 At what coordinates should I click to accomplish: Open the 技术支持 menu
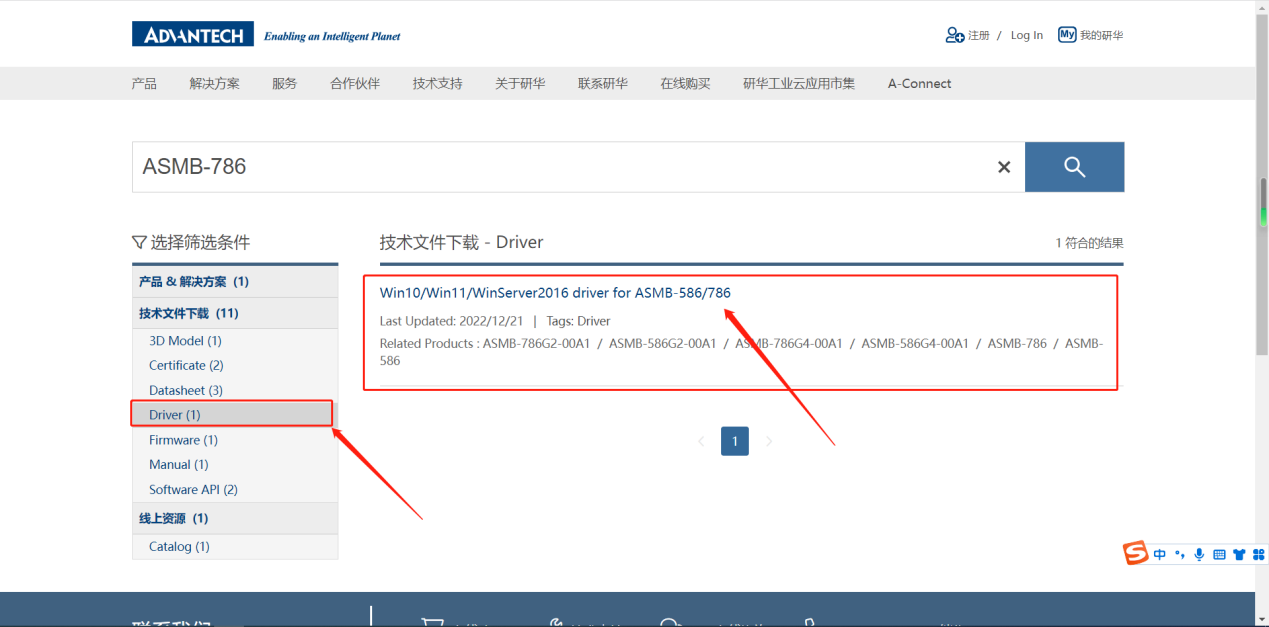[437, 84]
